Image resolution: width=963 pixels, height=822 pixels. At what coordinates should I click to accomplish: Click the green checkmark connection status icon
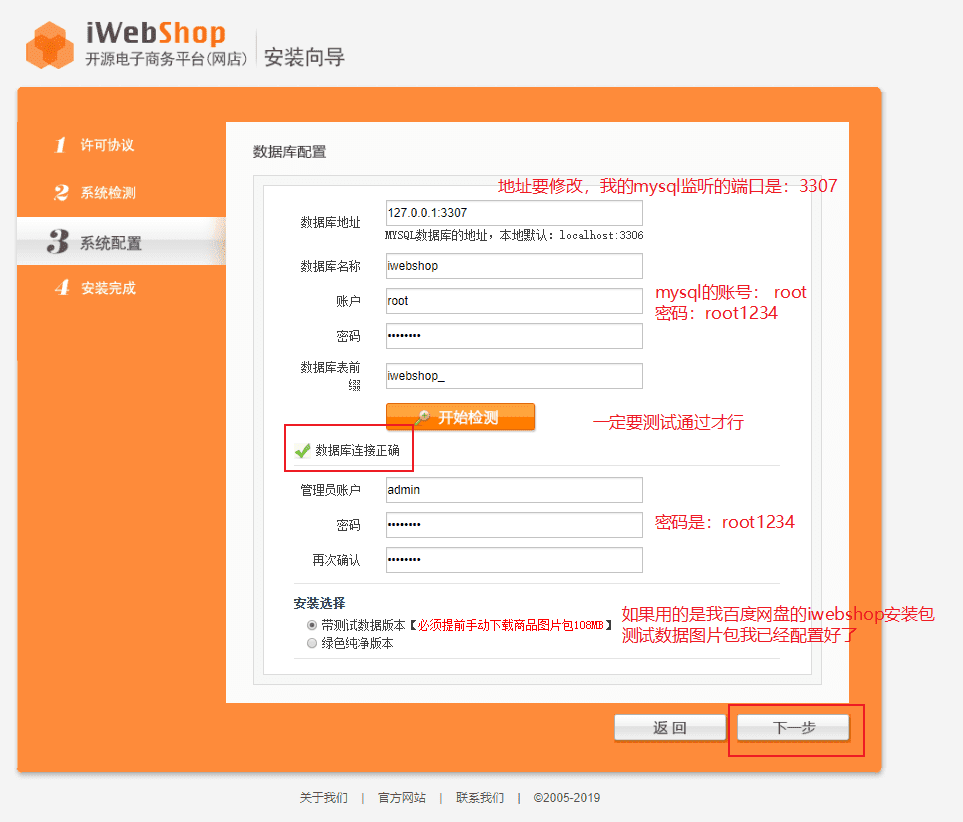coord(302,451)
